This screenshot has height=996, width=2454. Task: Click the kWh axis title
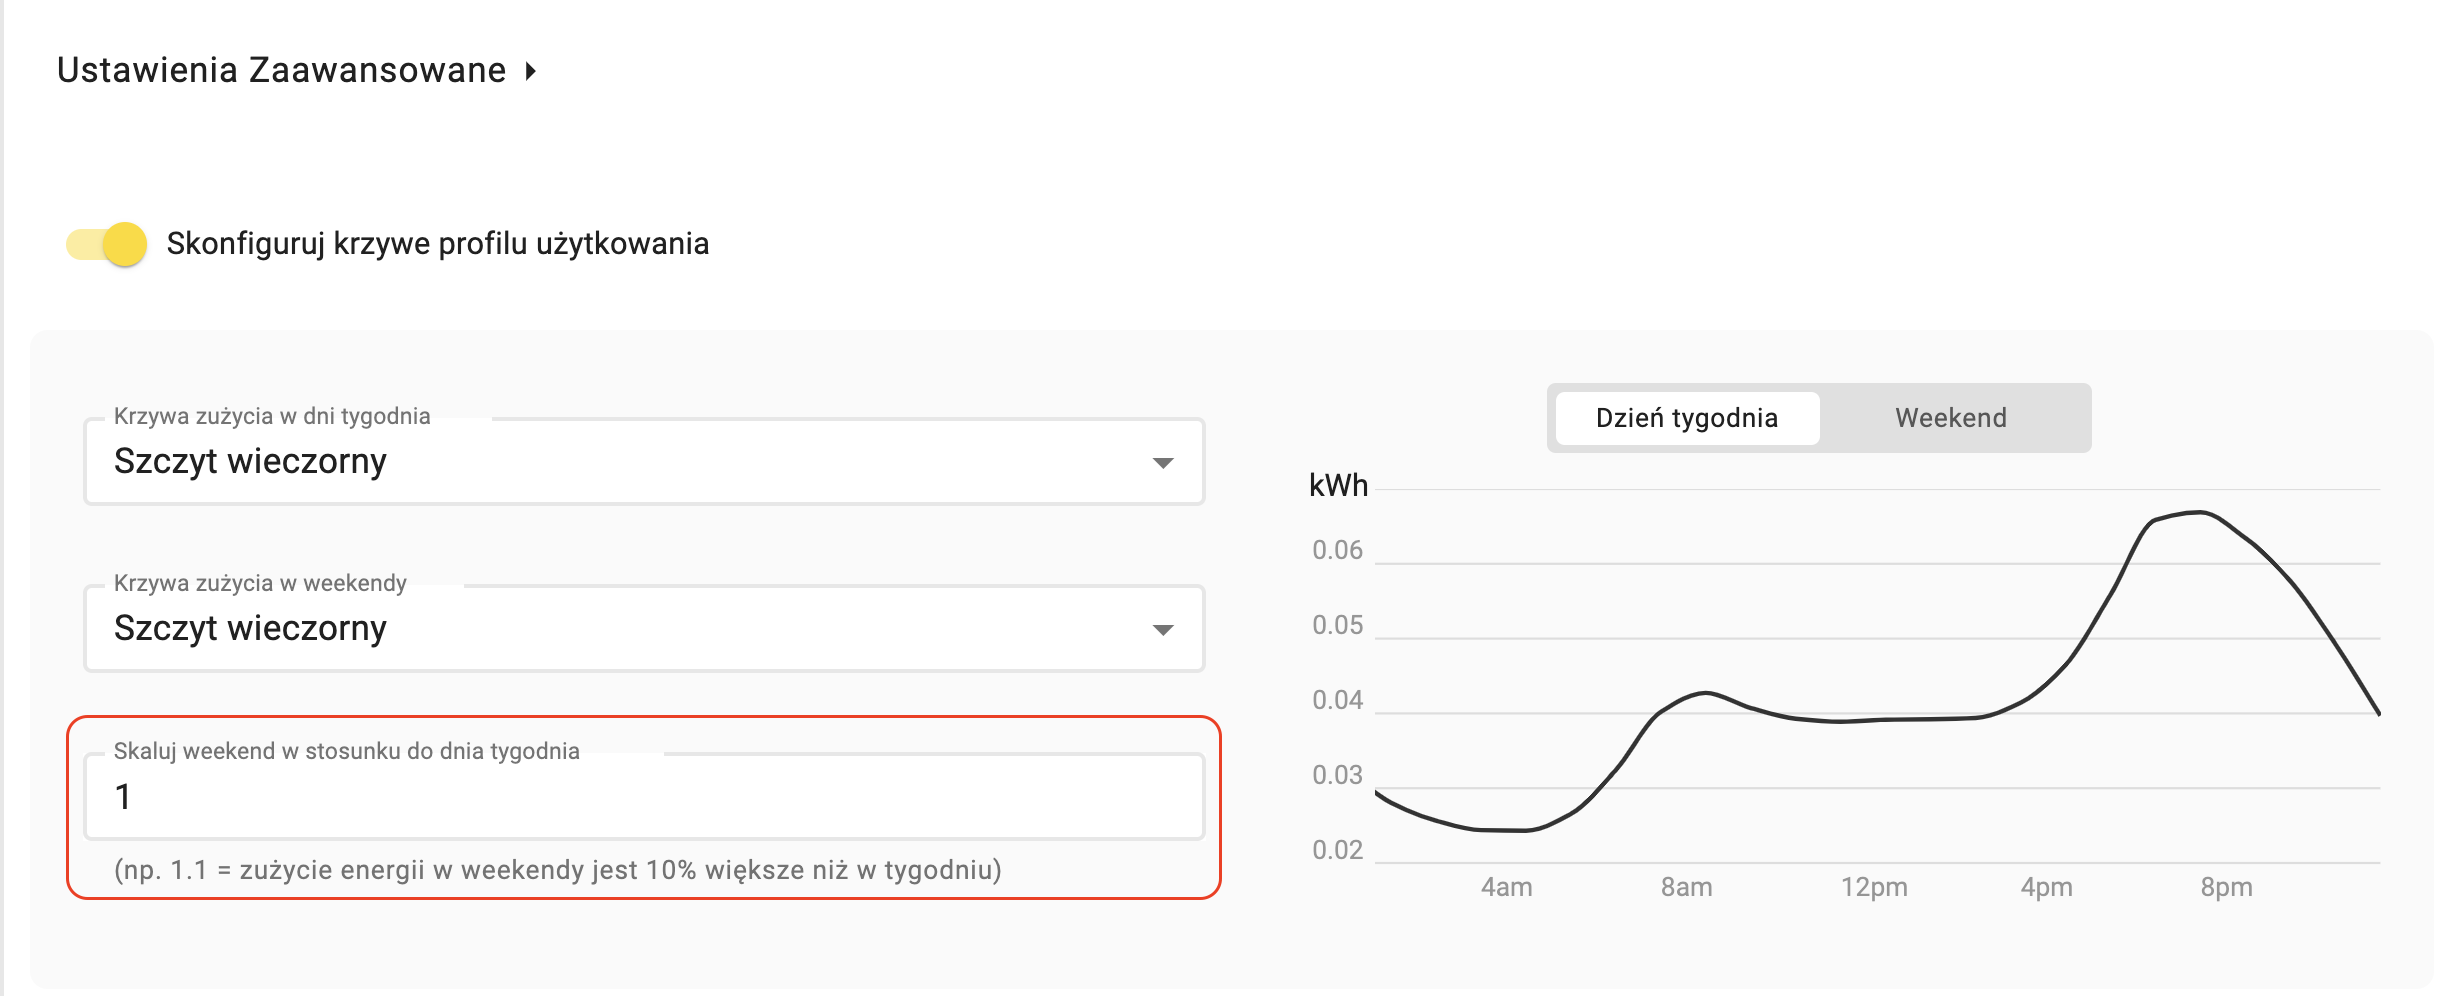coord(1338,485)
